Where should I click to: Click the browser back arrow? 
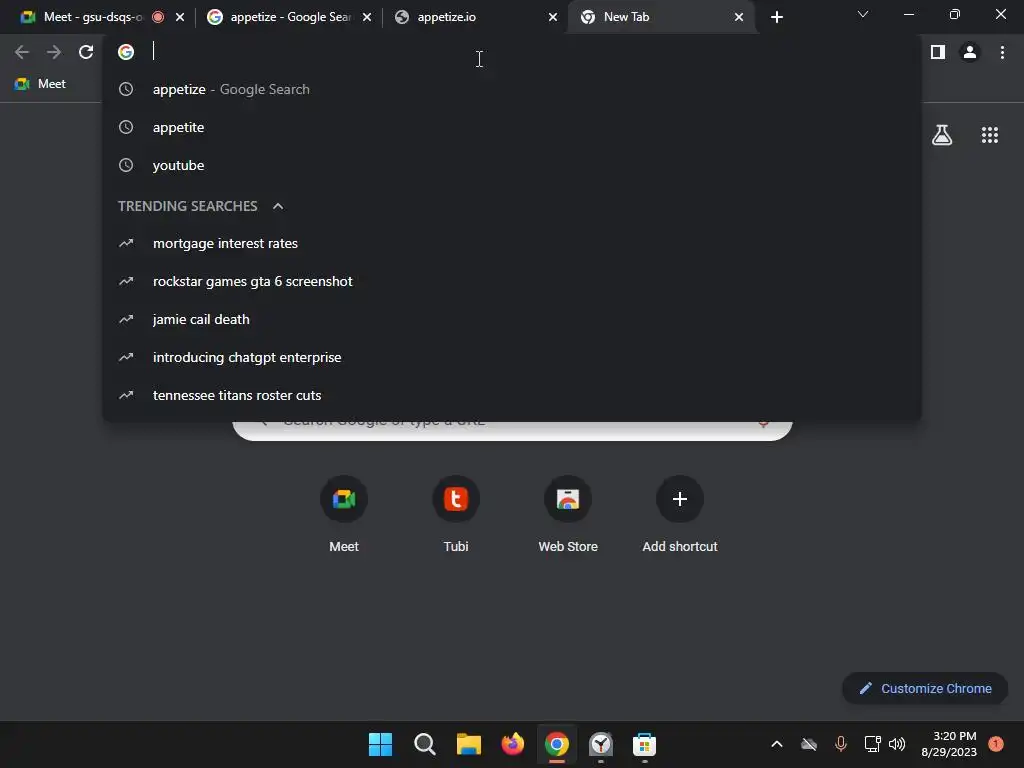22,52
